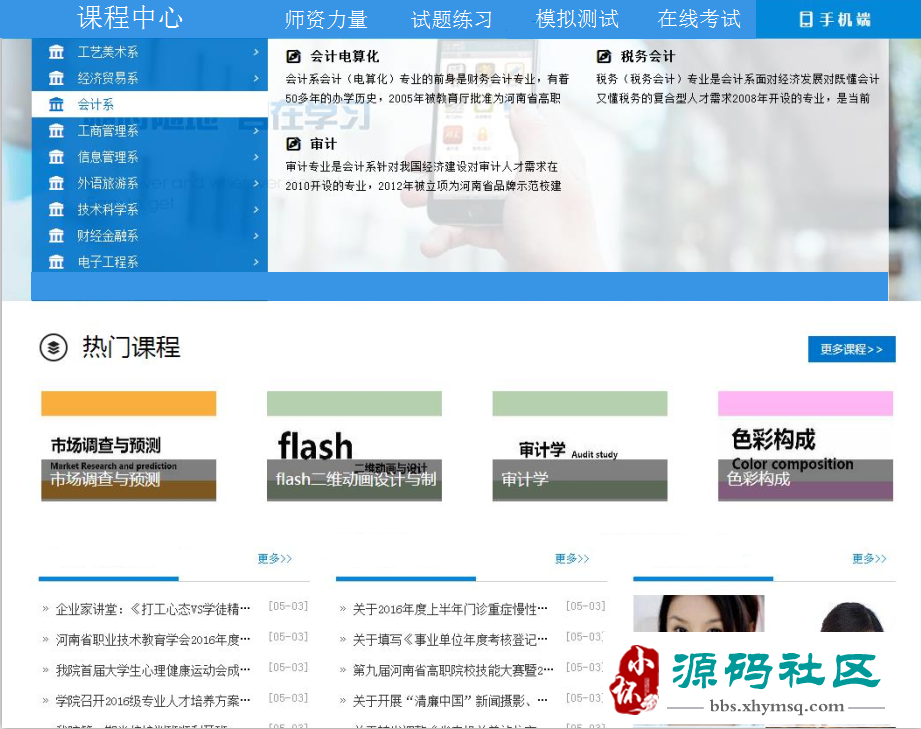Click the woman's portrait photo thumbnail
This screenshot has height=729, width=921.
pyautogui.click(x=698, y=613)
